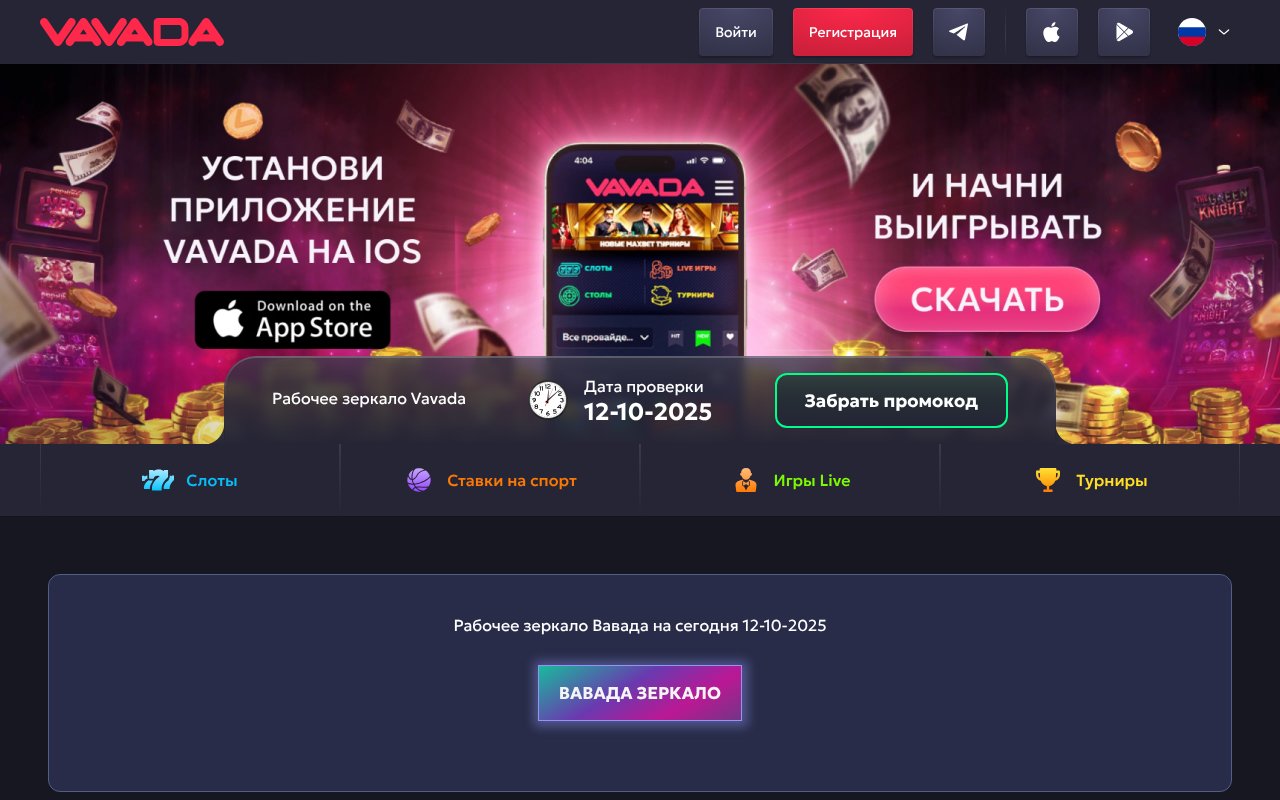Open the Apple iOS app icon button

(x=1052, y=32)
